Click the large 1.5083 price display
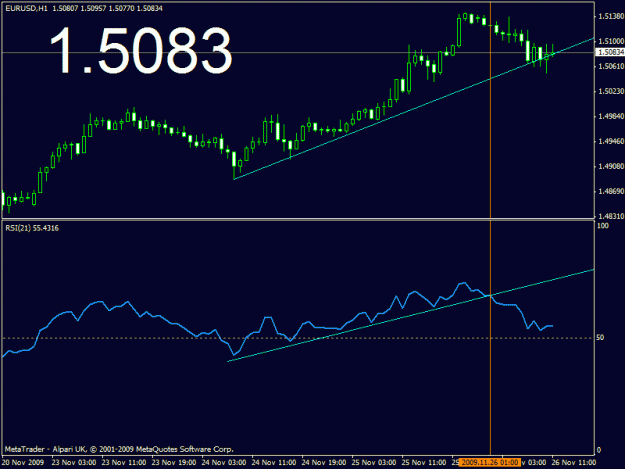625x469 pixels. click(141, 51)
